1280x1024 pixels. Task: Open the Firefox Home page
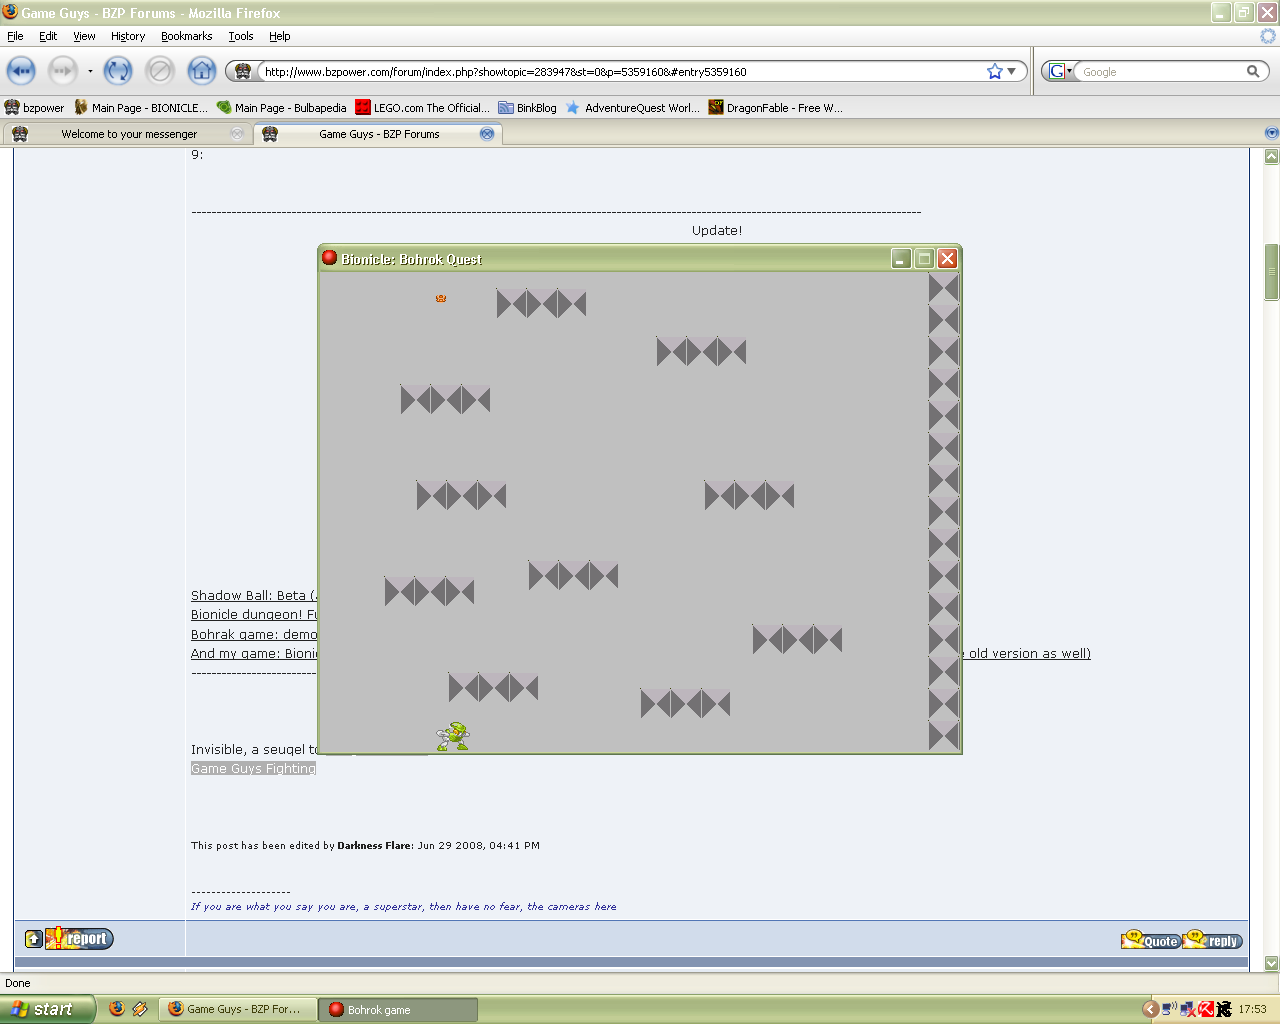202,71
